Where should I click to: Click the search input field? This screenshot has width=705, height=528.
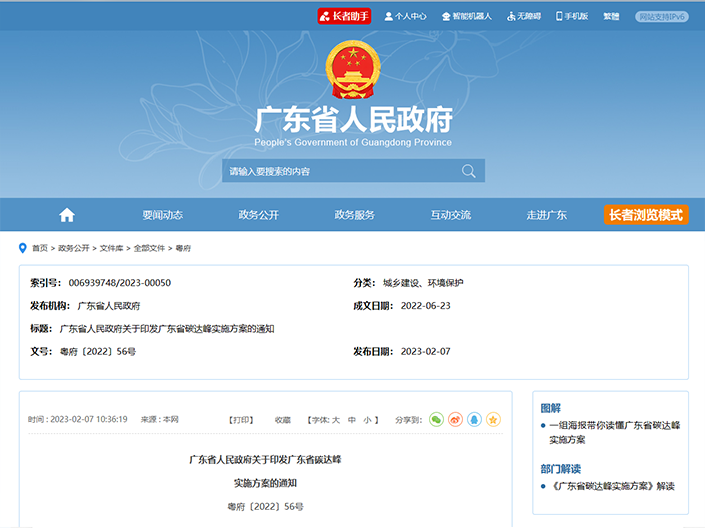pos(340,171)
